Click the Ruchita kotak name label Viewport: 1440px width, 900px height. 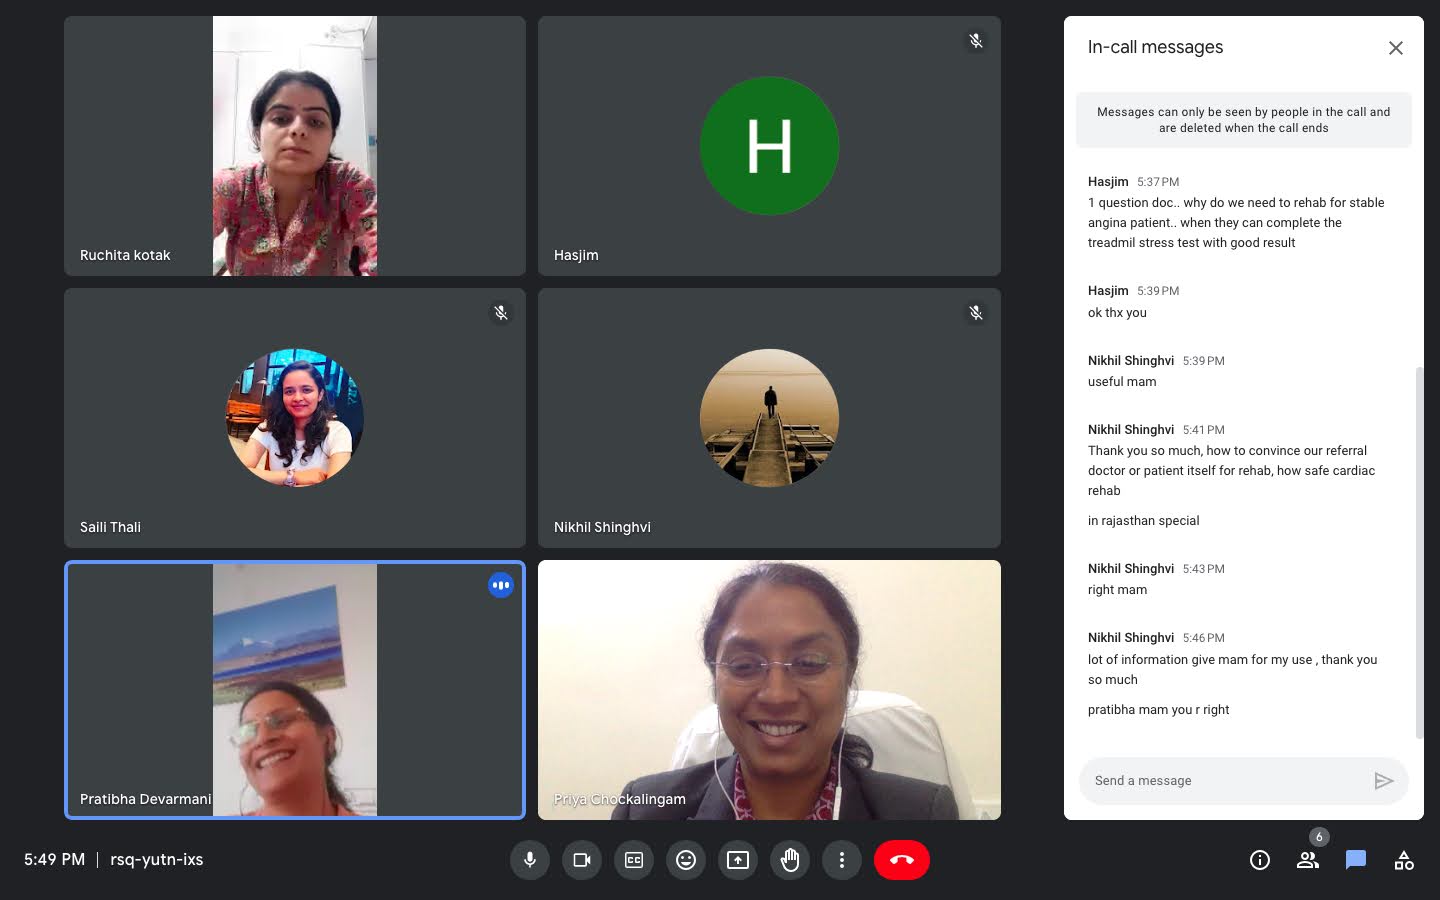tap(125, 255)
